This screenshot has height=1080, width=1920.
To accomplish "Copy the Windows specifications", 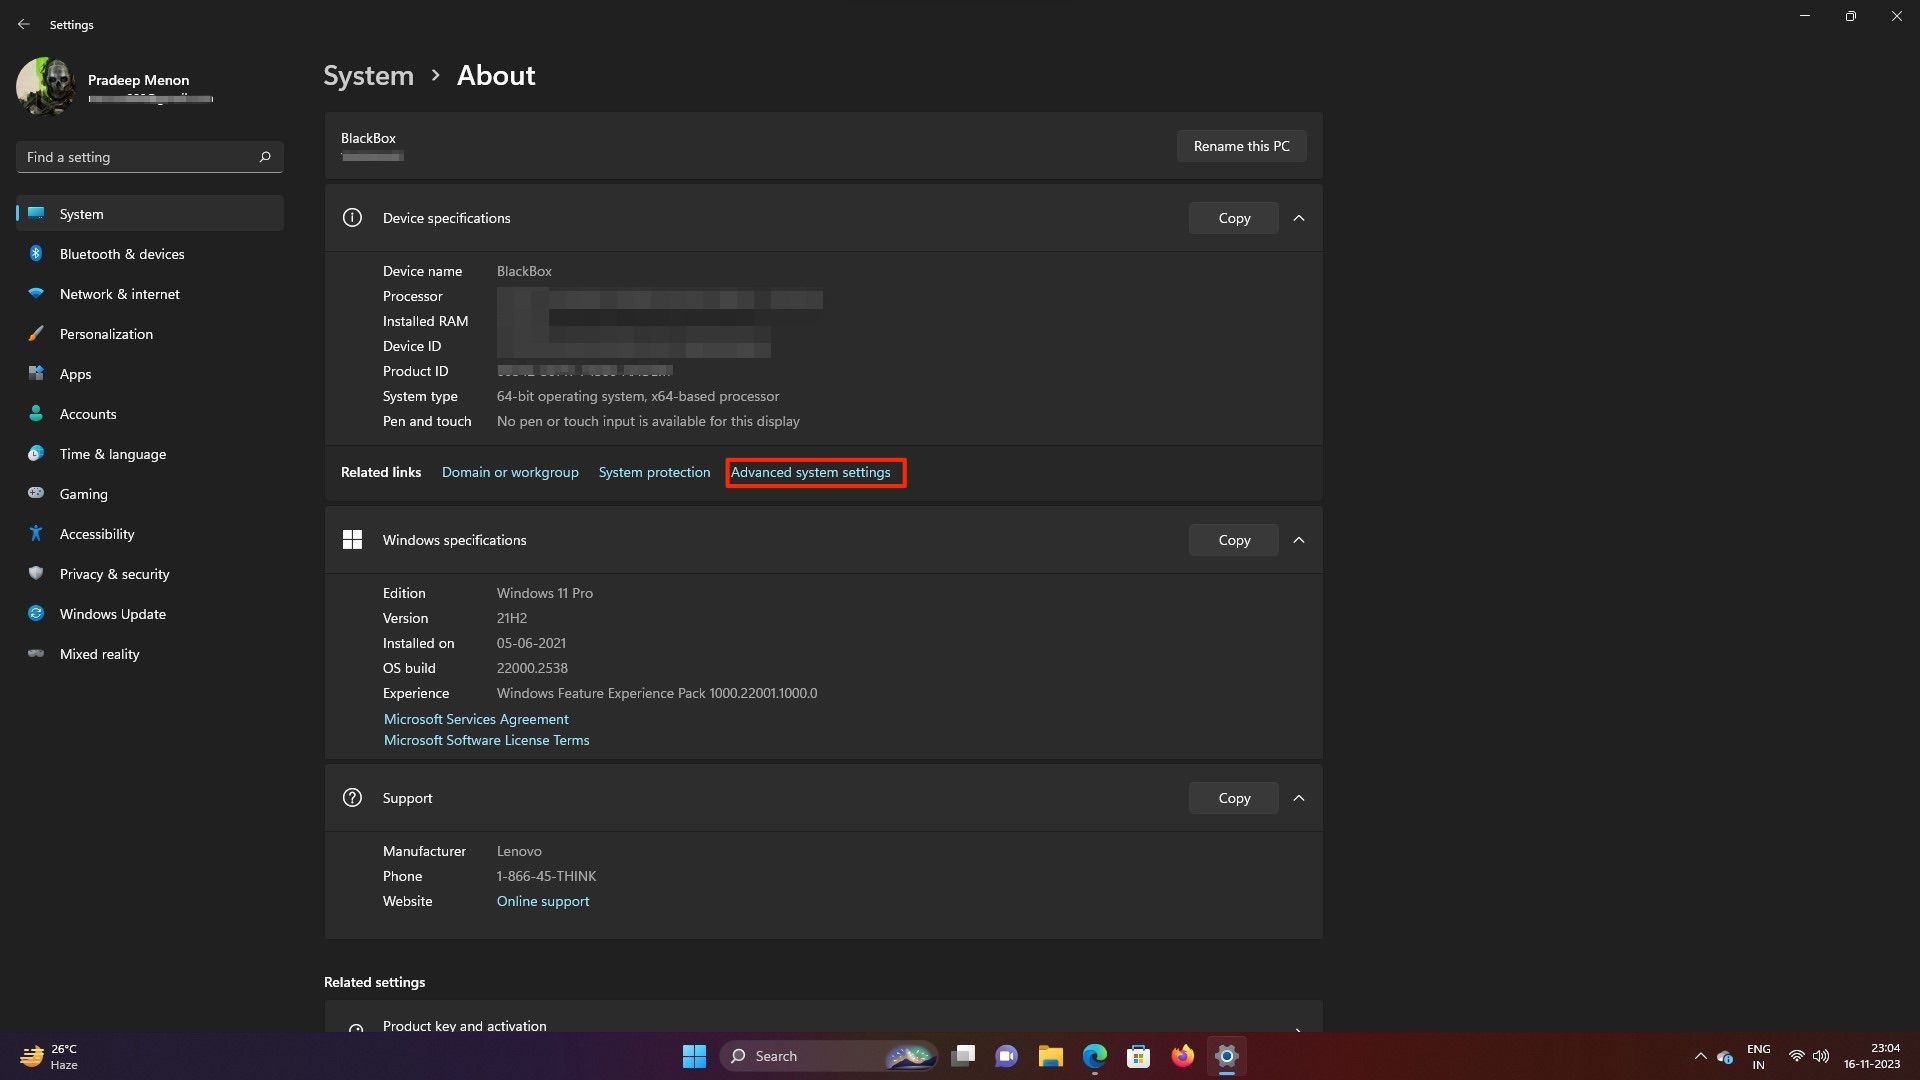I will pos(1234,540).
